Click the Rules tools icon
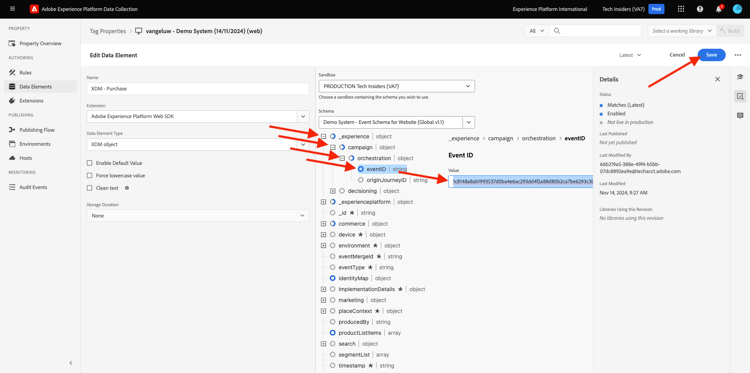 click(x=12, y=73)
